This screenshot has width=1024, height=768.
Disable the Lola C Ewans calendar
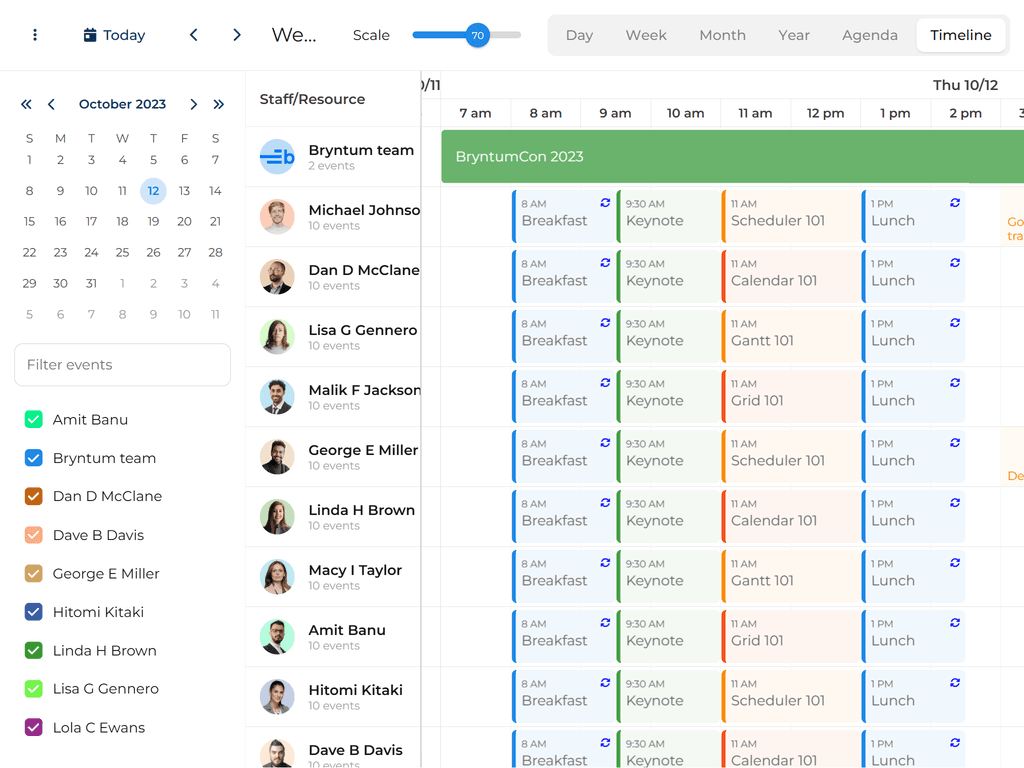[33, 728]
